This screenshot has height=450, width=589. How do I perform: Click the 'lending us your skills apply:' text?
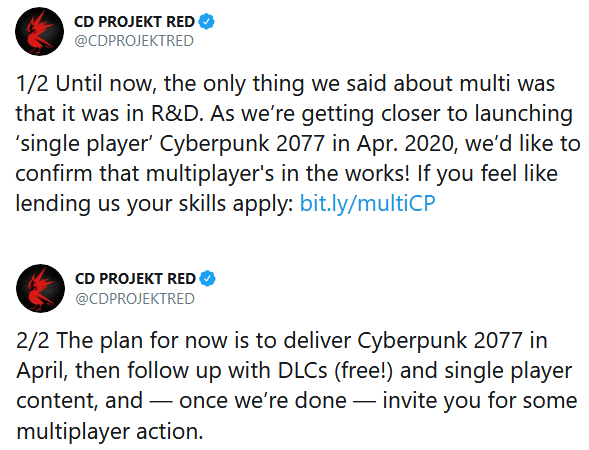click(154, 204)
